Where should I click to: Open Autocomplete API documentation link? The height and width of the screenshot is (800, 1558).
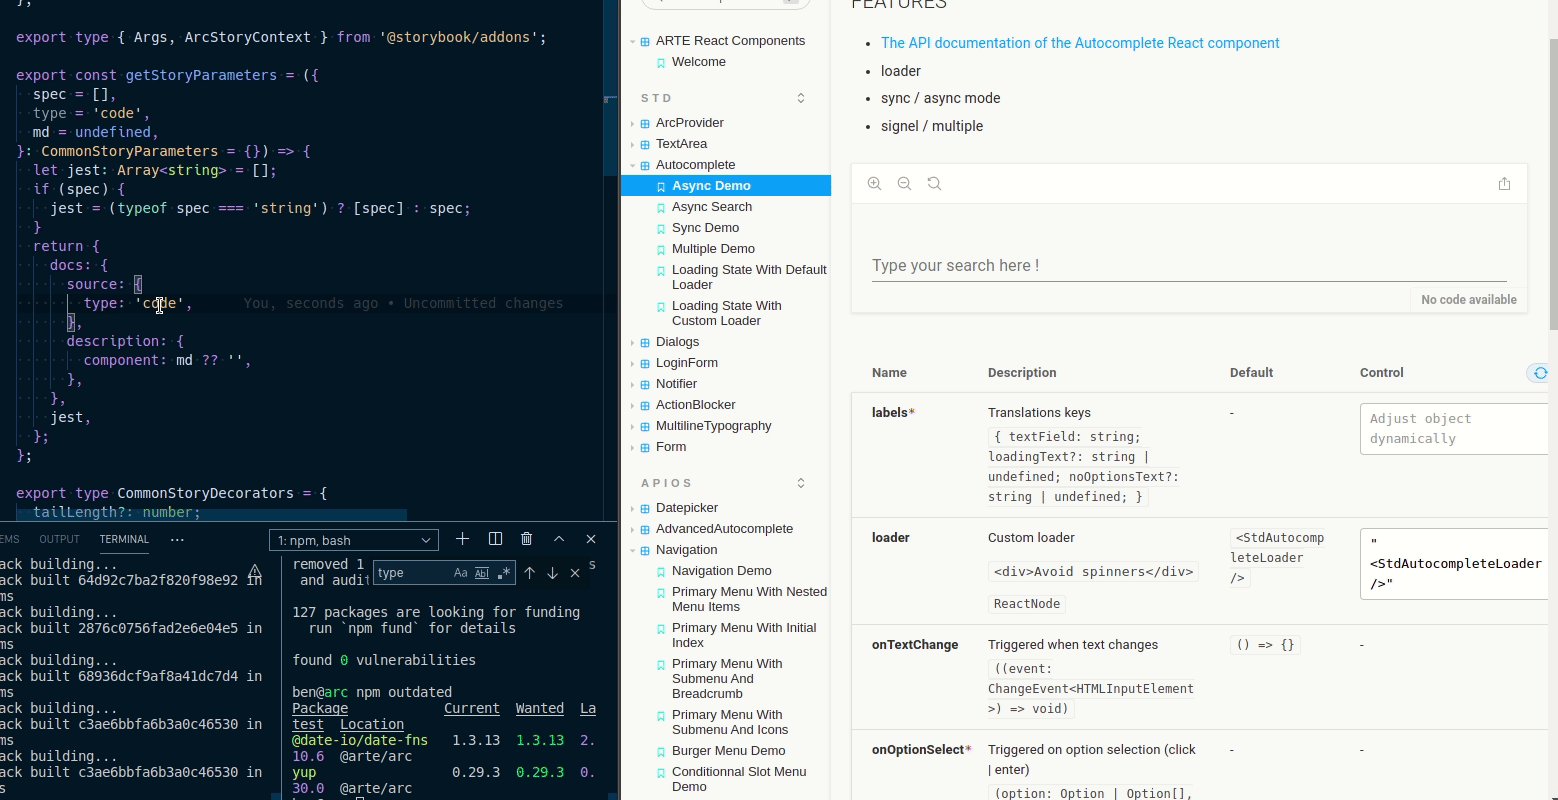pos(1080,43)
